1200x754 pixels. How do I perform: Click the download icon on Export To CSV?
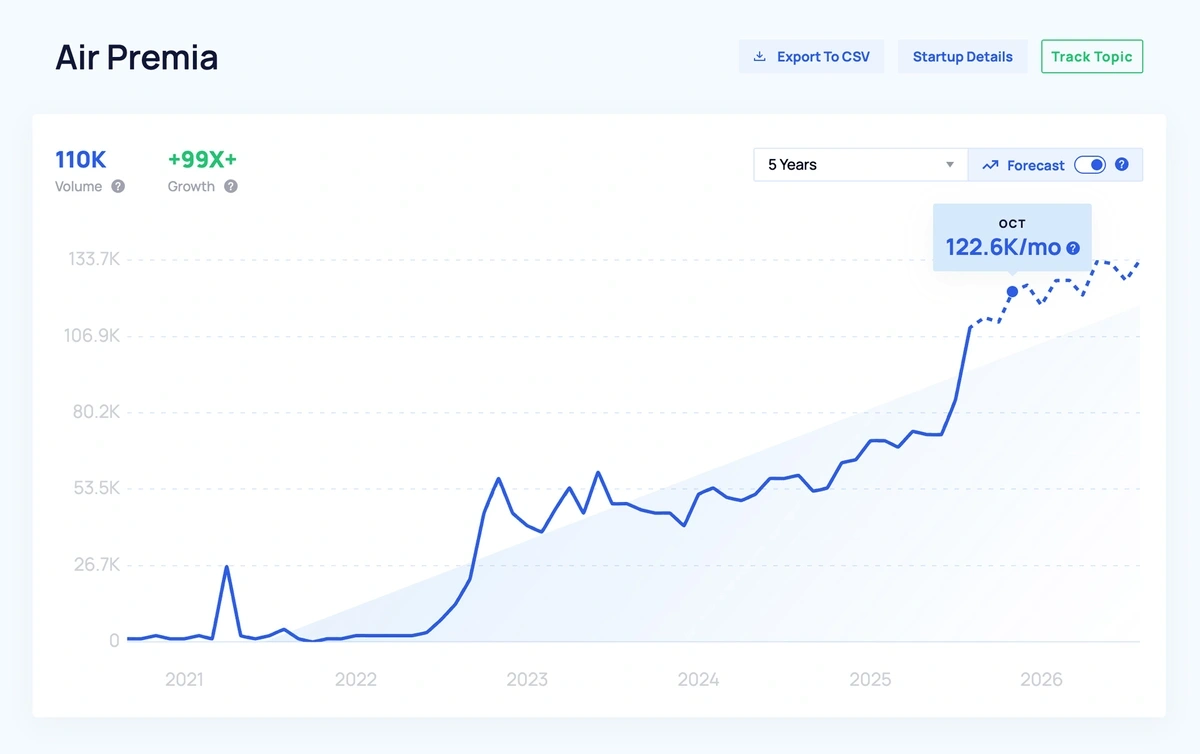tap(761, 57)
